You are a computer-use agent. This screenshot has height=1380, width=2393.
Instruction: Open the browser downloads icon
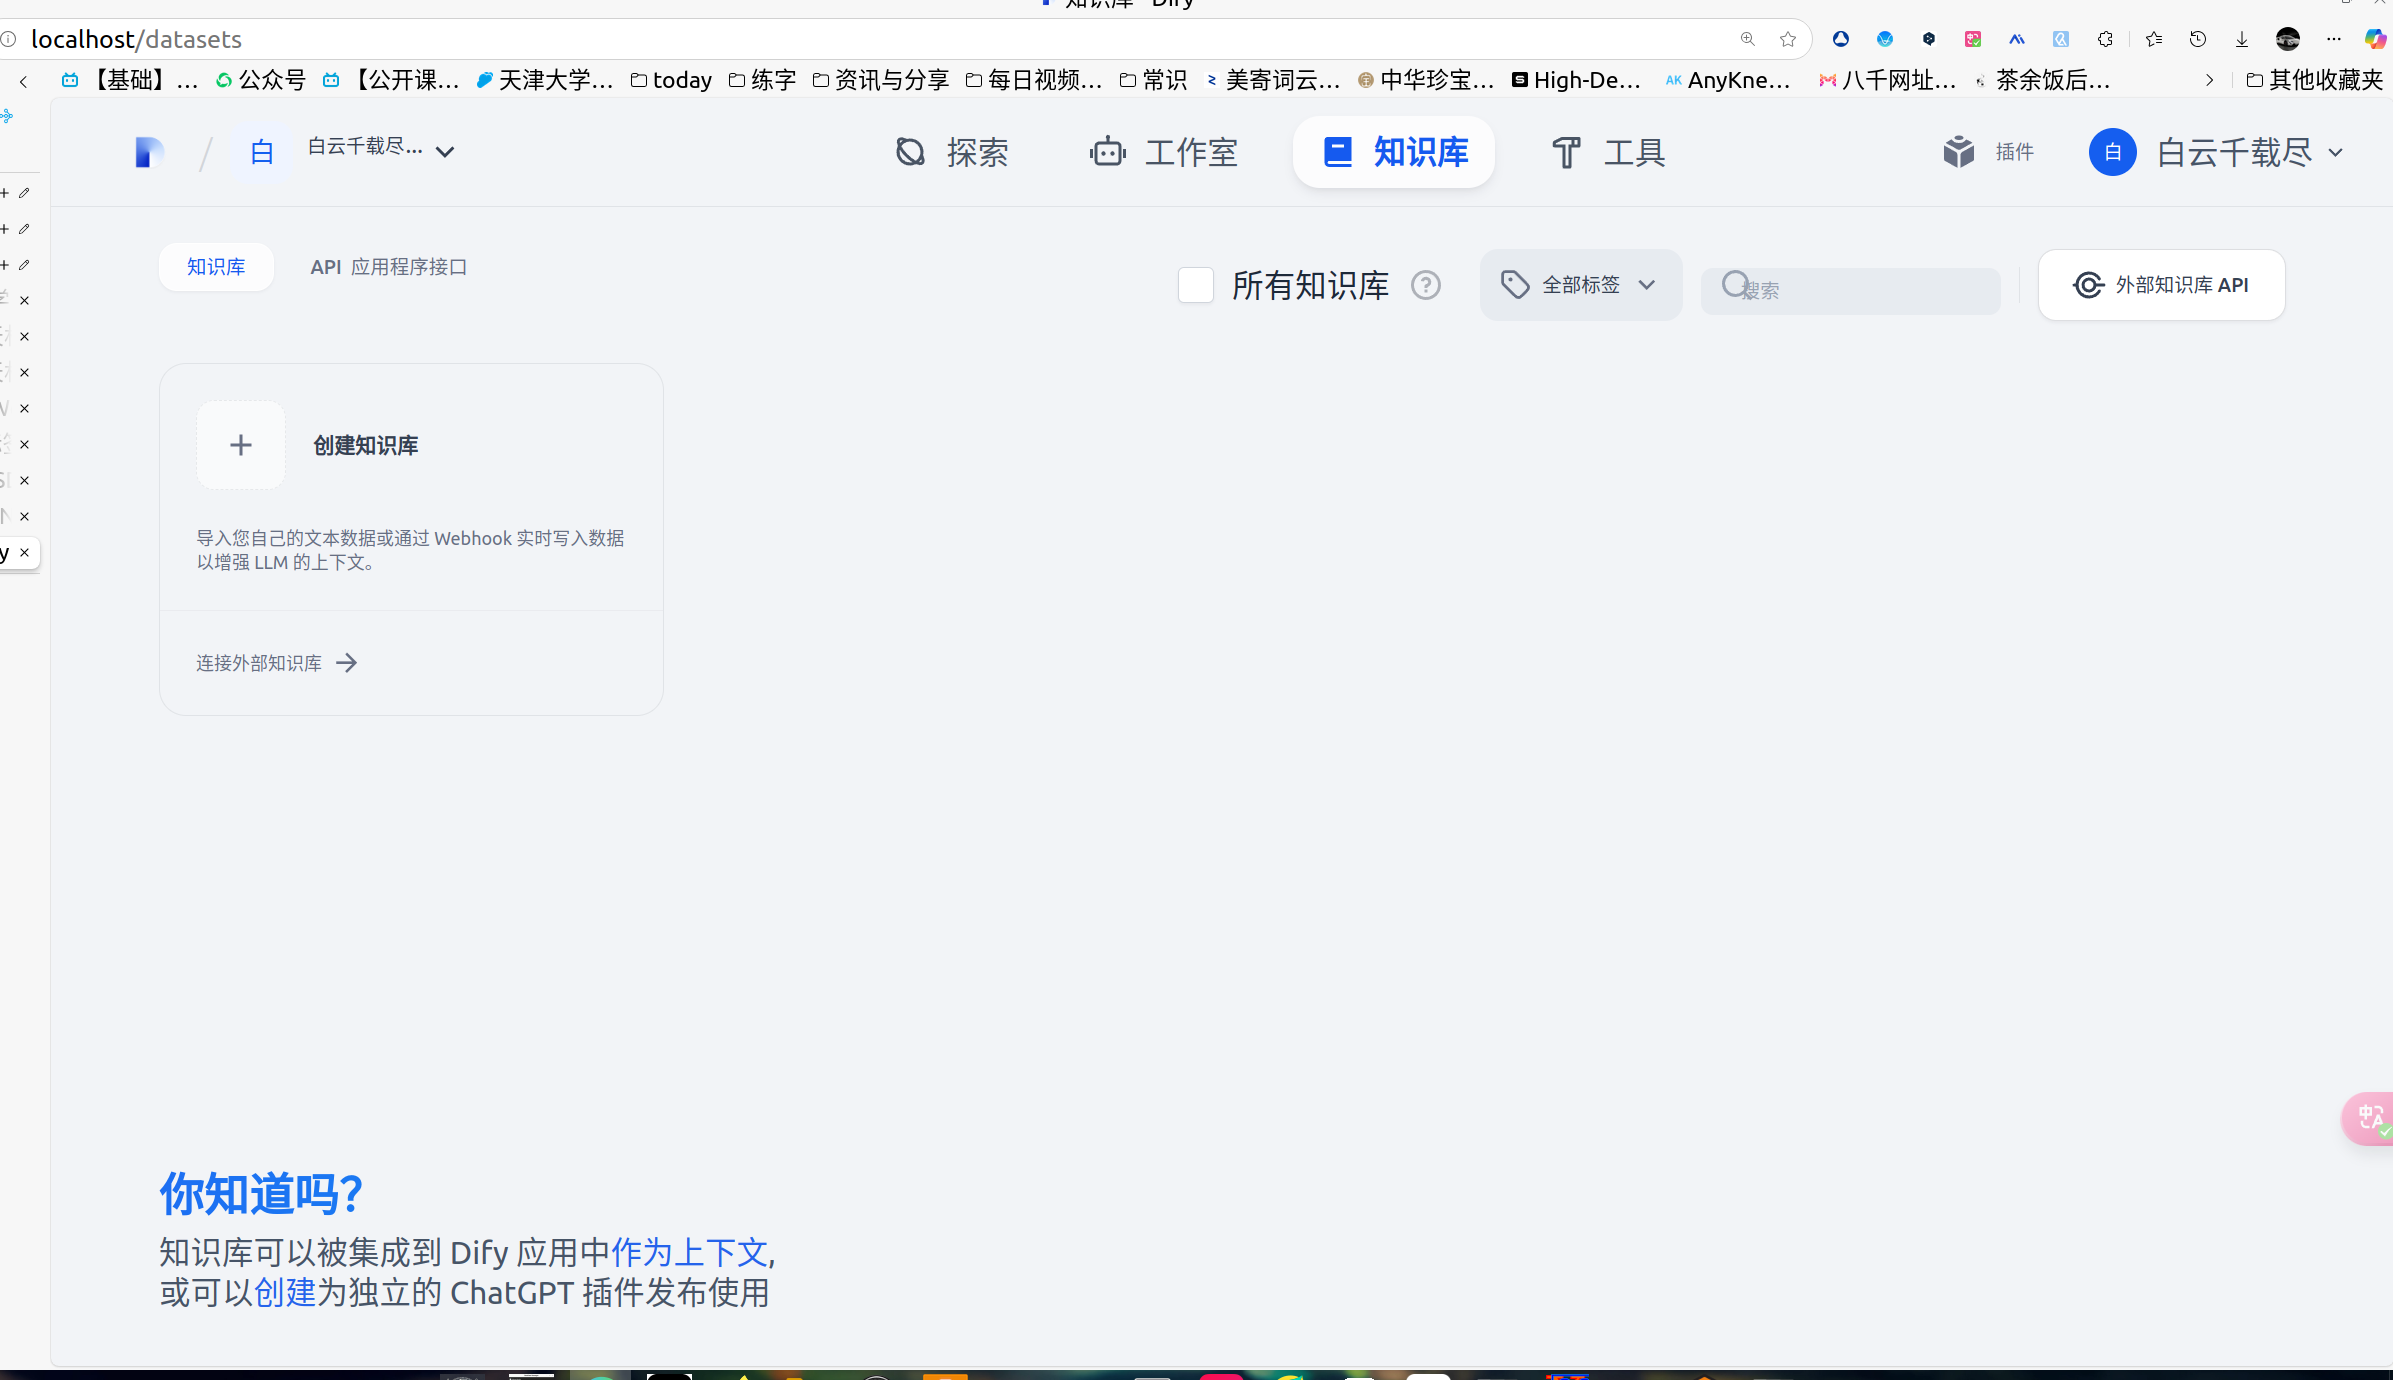pyautogui.click(x=2242, y=39)
